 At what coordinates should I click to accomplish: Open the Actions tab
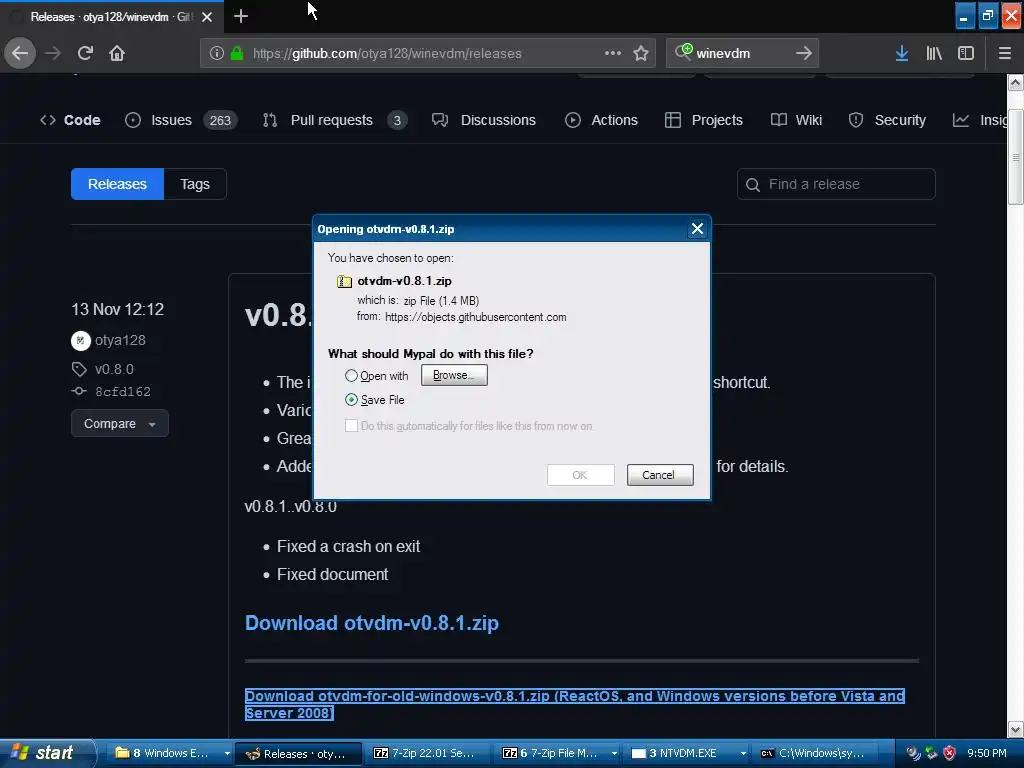tap(601, 120)
